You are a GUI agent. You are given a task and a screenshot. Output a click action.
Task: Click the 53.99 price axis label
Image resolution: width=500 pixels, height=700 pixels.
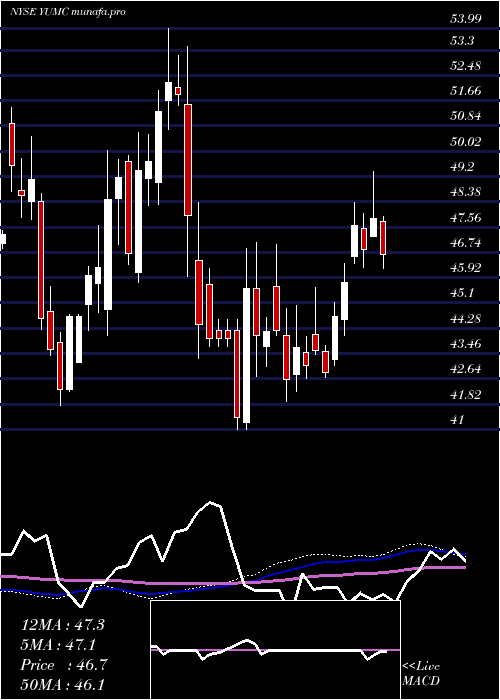pos(467,19)
